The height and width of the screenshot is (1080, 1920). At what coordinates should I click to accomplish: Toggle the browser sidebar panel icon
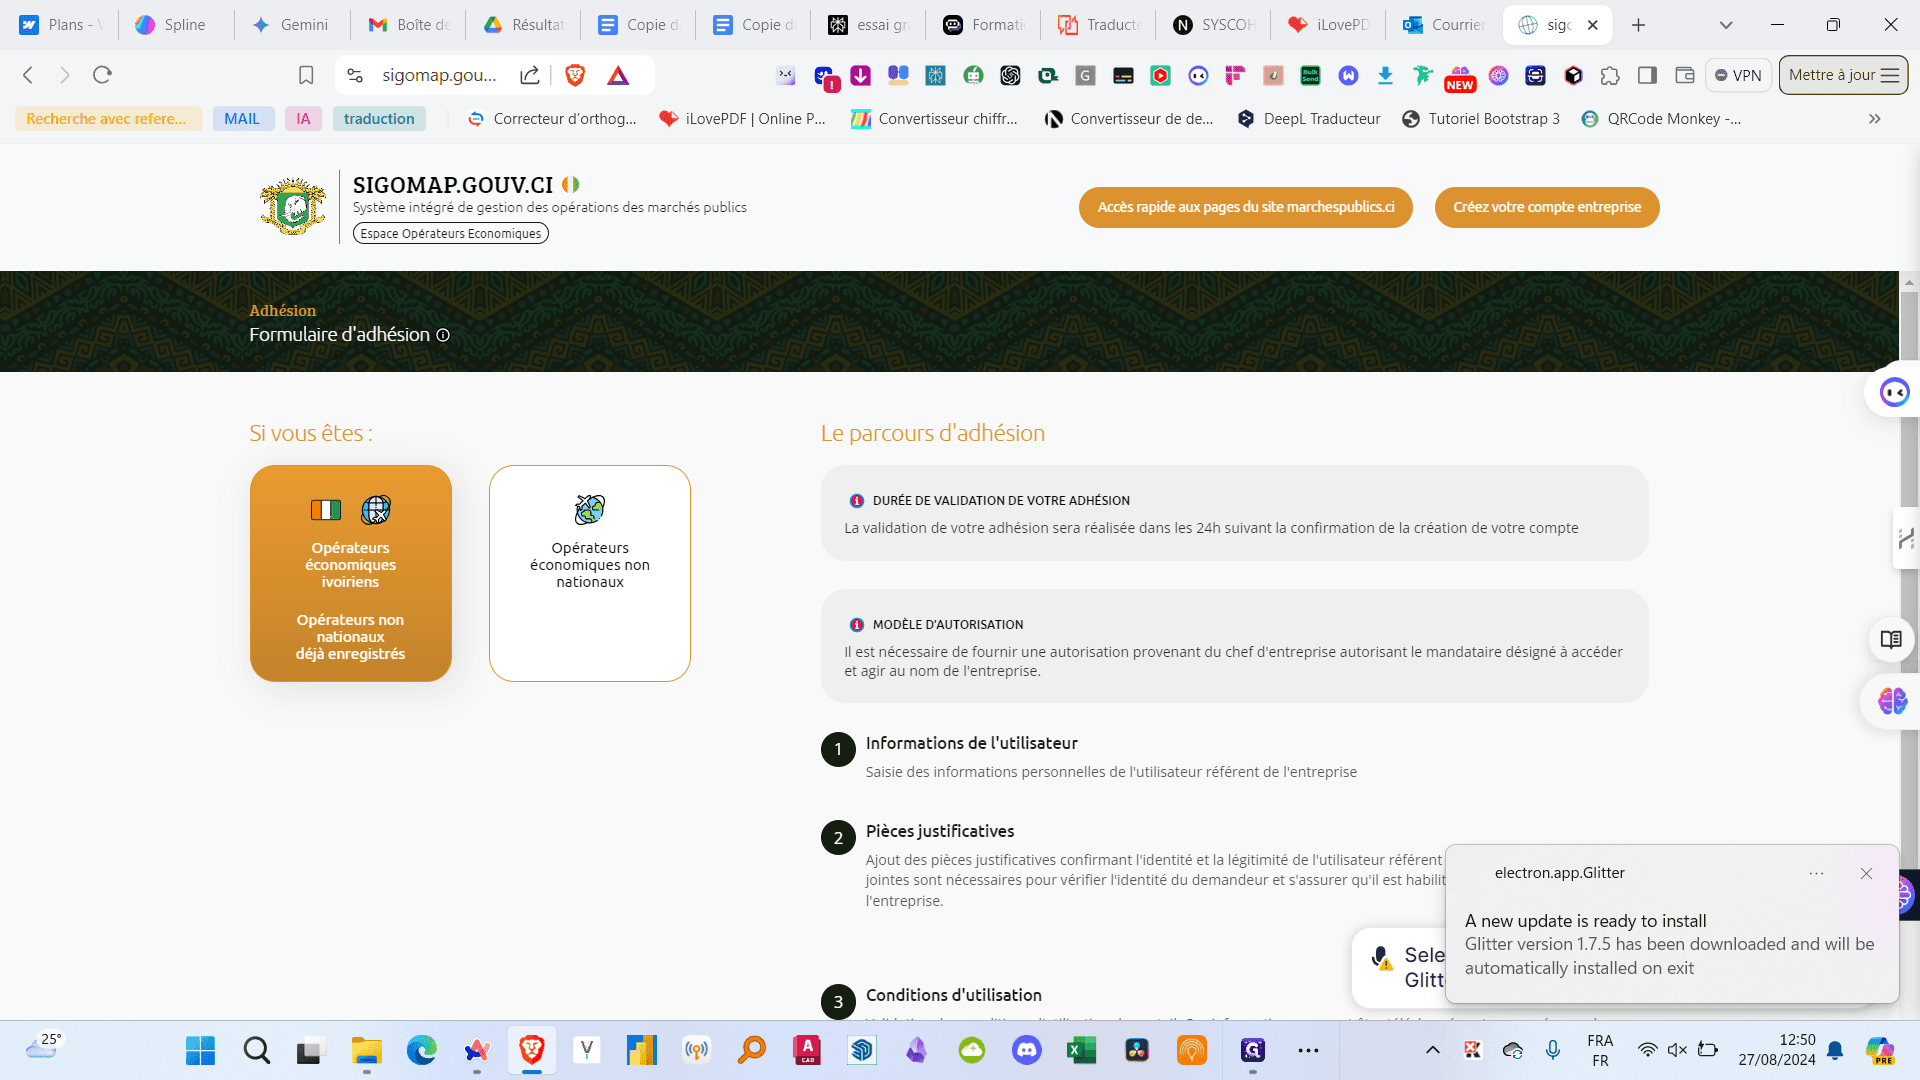tap(1647, 75)
